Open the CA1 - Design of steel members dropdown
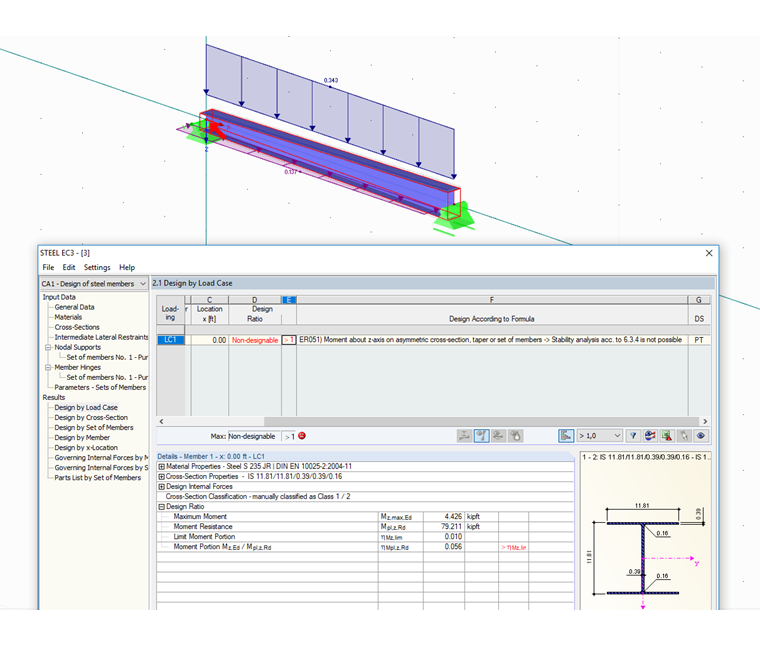The image size is (760, 647). click(94, 284)
